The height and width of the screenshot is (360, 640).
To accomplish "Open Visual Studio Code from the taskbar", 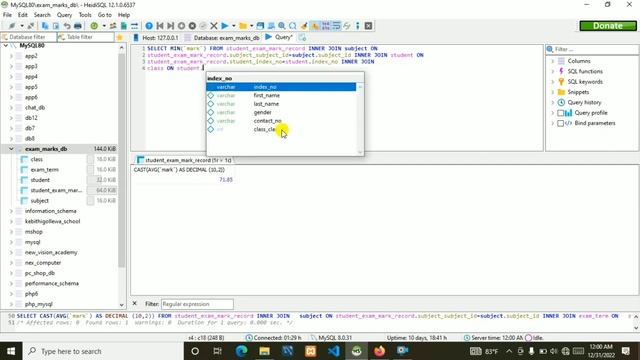I will [x=333, y=351].
